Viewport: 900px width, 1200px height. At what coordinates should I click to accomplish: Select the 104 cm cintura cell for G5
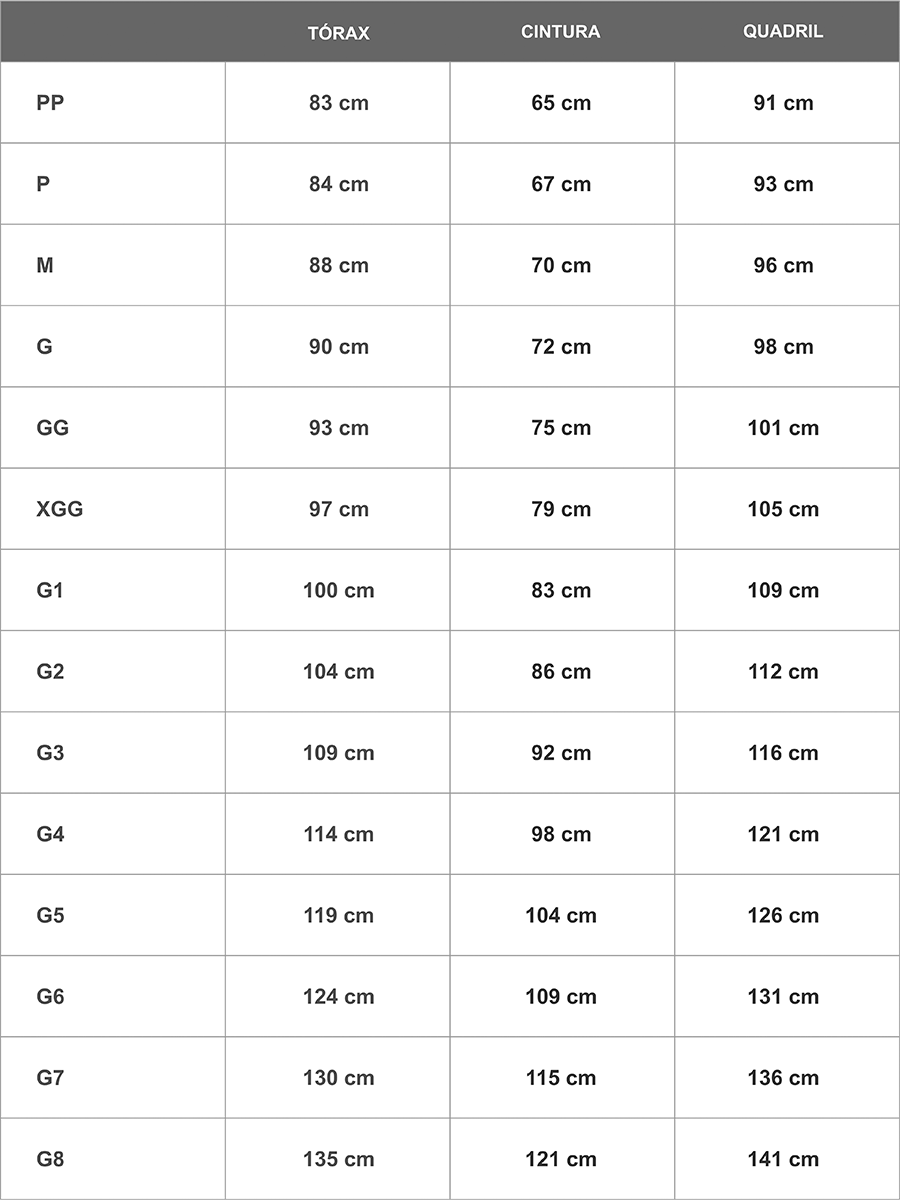pyautogui.click(x=561, y=915)
